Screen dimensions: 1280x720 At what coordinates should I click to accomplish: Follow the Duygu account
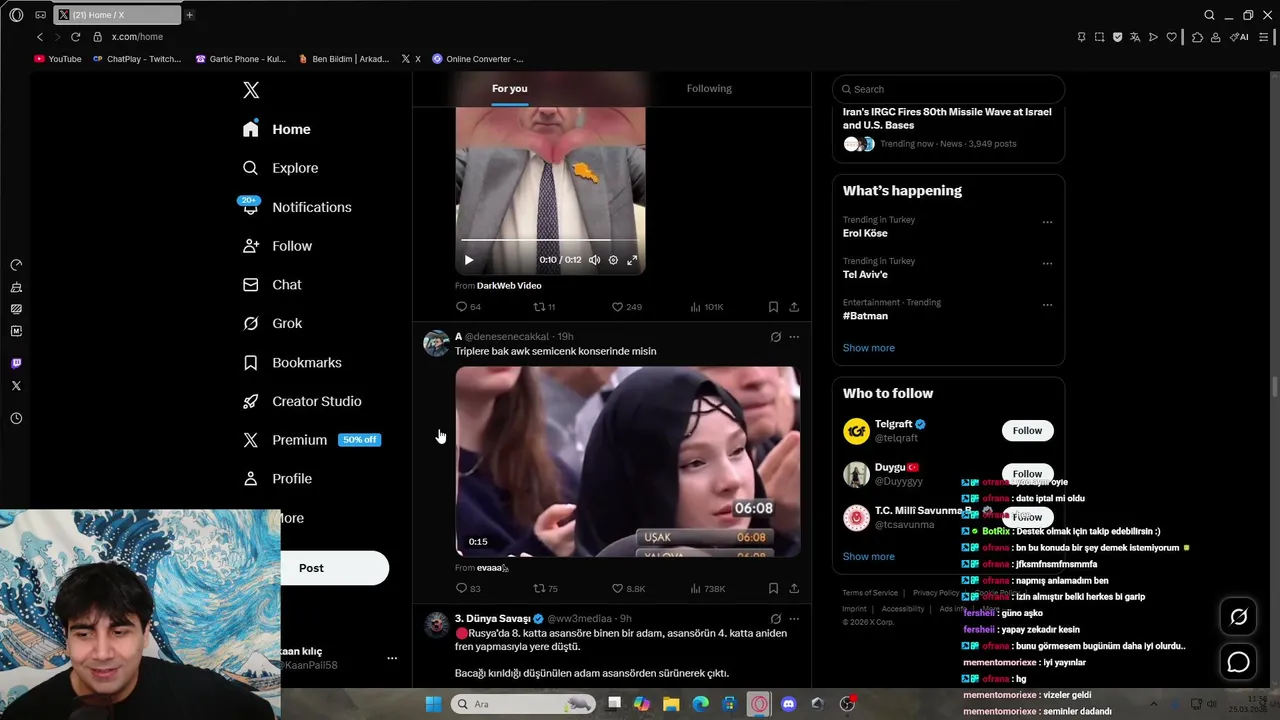(x=1027, y=474)
